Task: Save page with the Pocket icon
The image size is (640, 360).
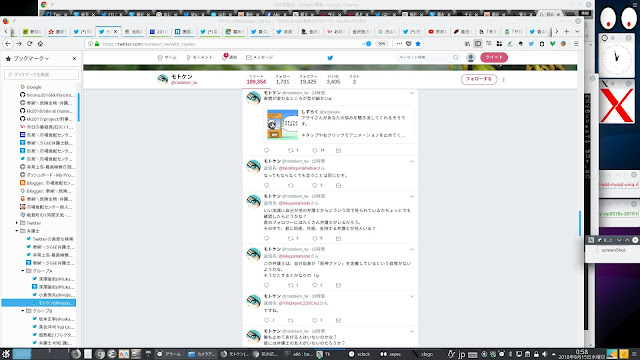Action: [x=409, y=44]
